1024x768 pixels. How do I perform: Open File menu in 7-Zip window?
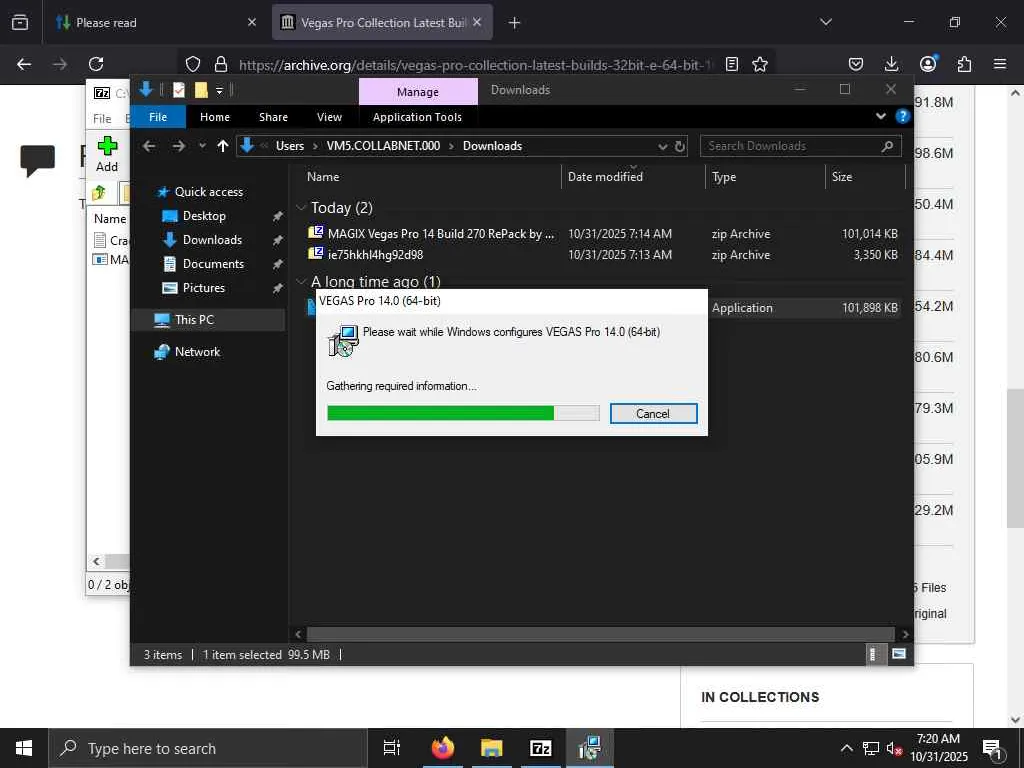(102, 119)
